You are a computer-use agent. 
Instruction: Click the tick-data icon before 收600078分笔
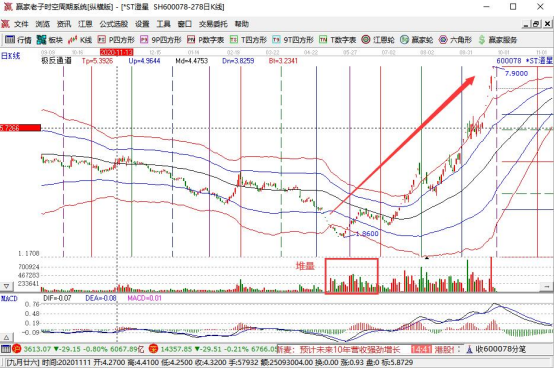[470, 350]
